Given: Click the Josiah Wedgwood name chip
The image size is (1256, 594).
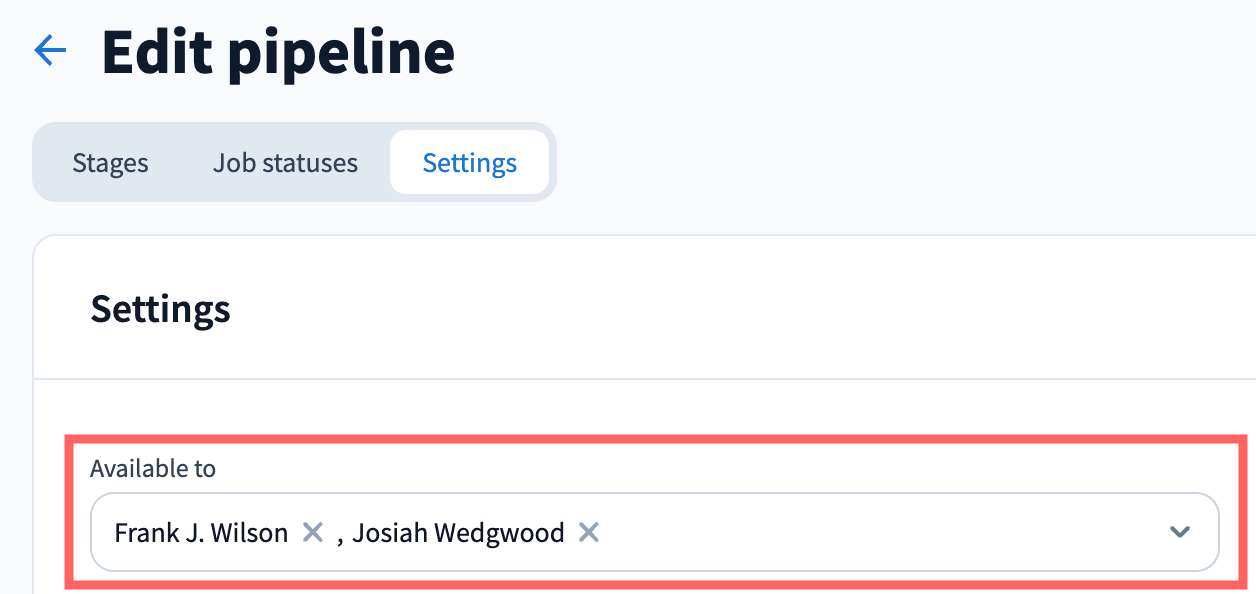Looking at the screenshot, I should point(458,532).
